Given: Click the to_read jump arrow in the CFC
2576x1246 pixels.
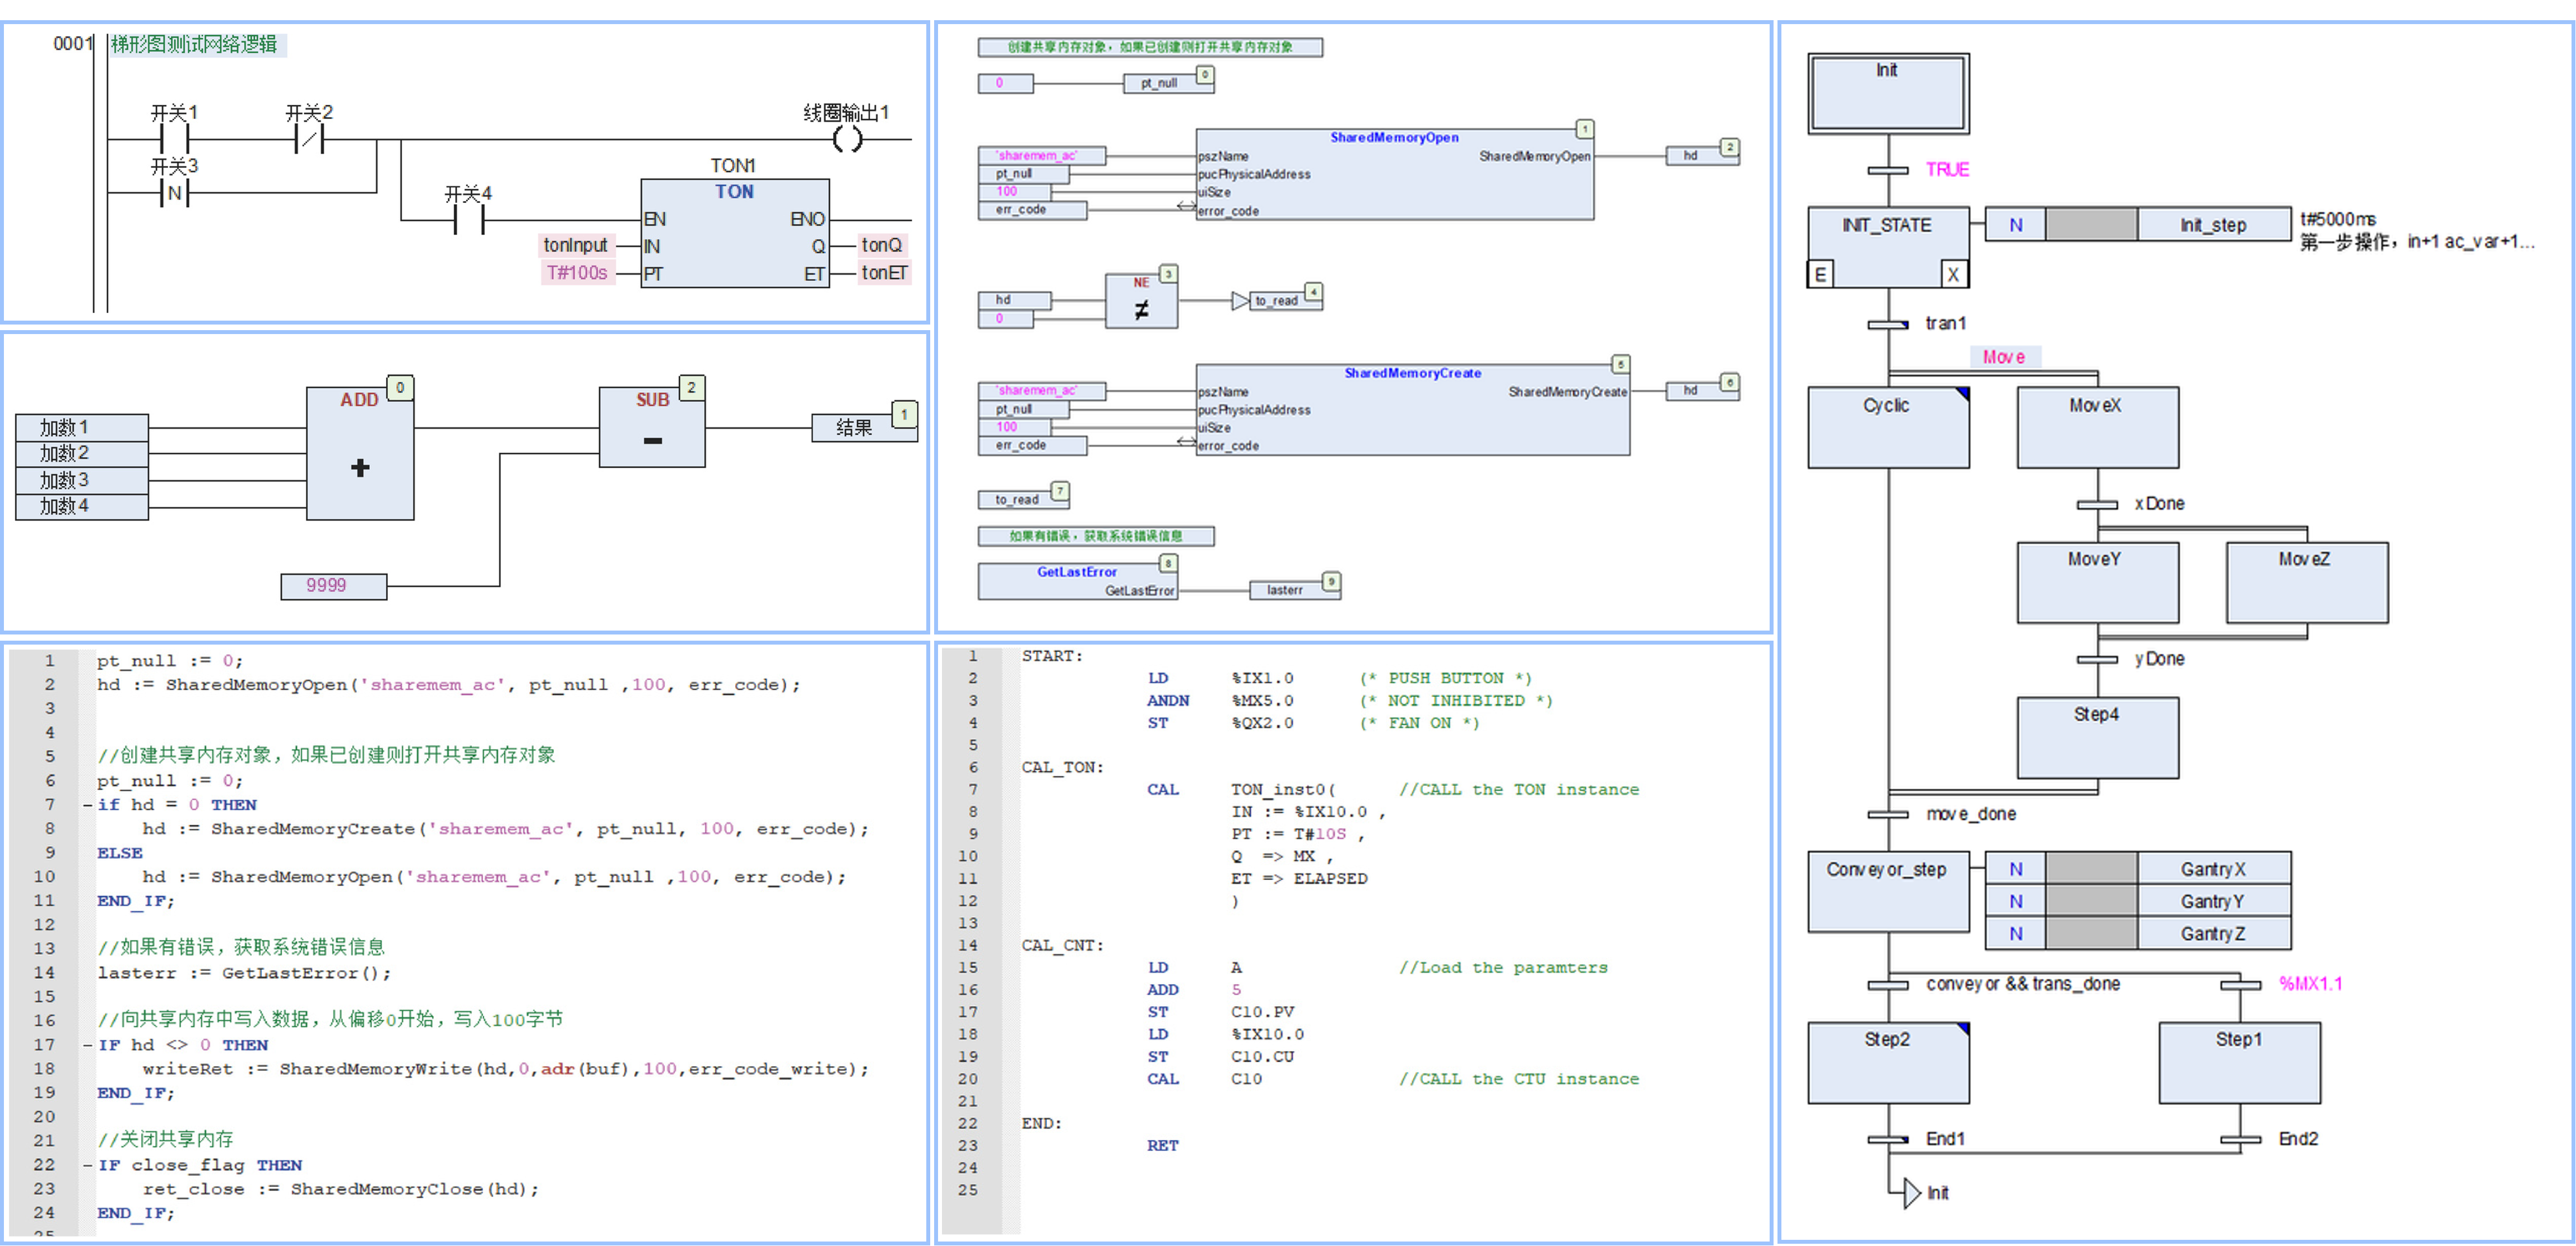Looking at the screenshot, I should [1240, 300].
